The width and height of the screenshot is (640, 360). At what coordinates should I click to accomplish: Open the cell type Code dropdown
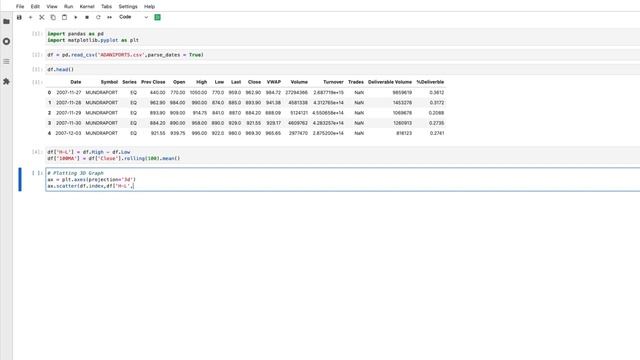[x=133, y=17]
